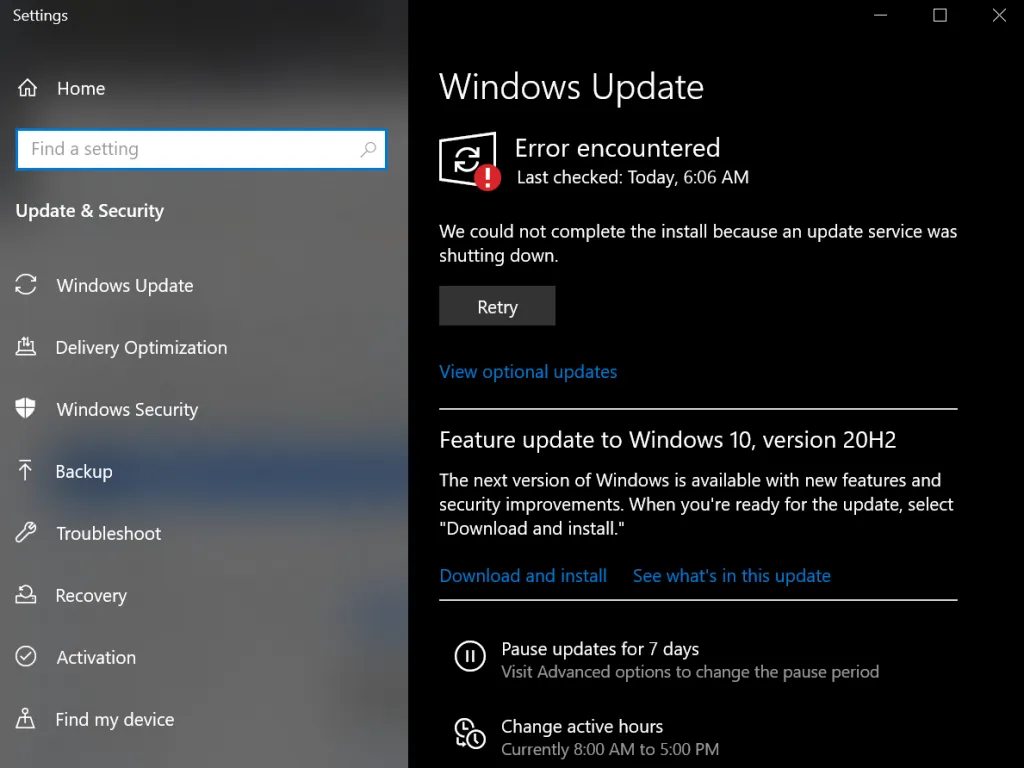Screen dimensions: 1024x768
Task: Click the Windows Security shield icon
Action: pos(25,408)
